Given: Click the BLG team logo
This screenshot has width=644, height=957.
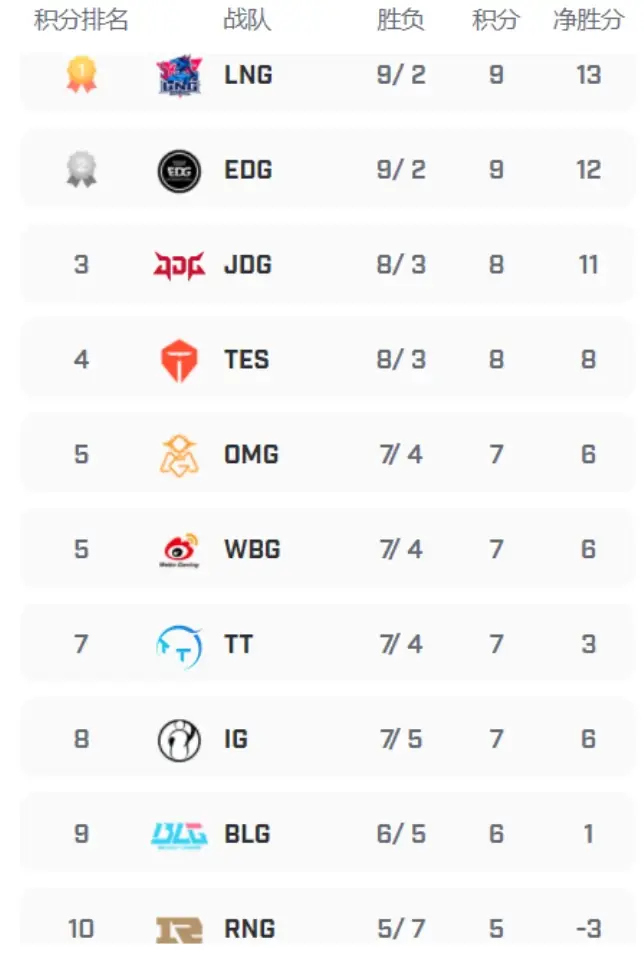Looking at the screenshot, I should pos(180,834).
